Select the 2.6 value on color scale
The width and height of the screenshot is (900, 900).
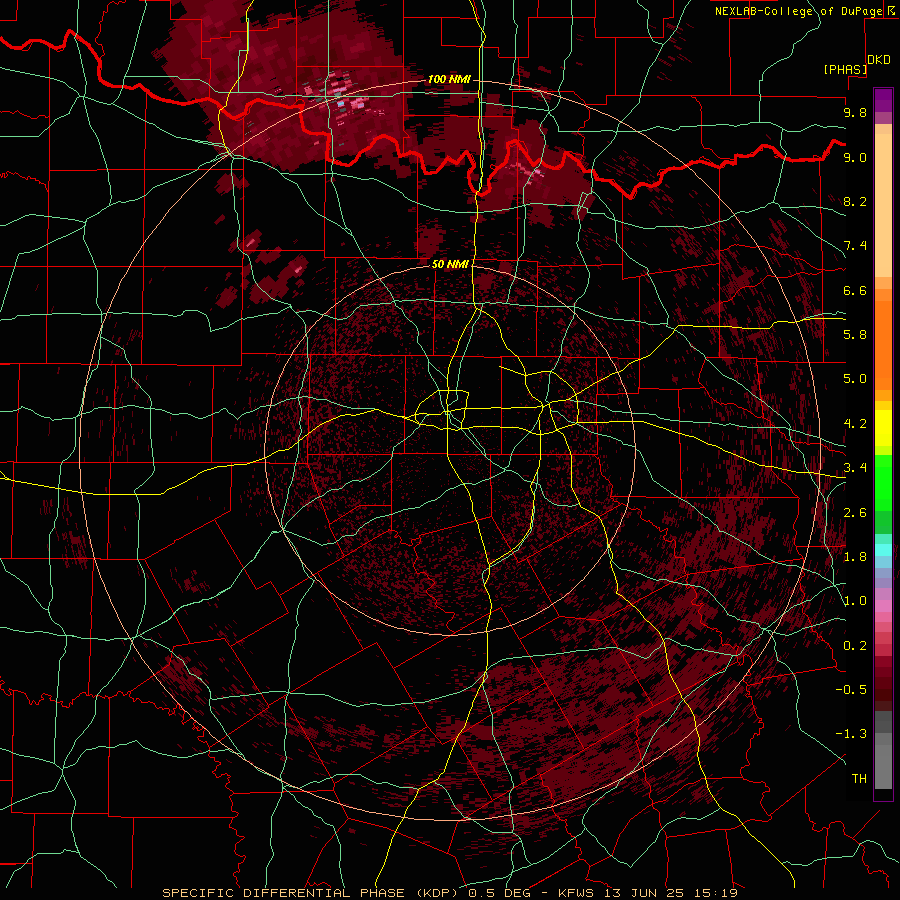pyautogui.click(x=855, y=513)
